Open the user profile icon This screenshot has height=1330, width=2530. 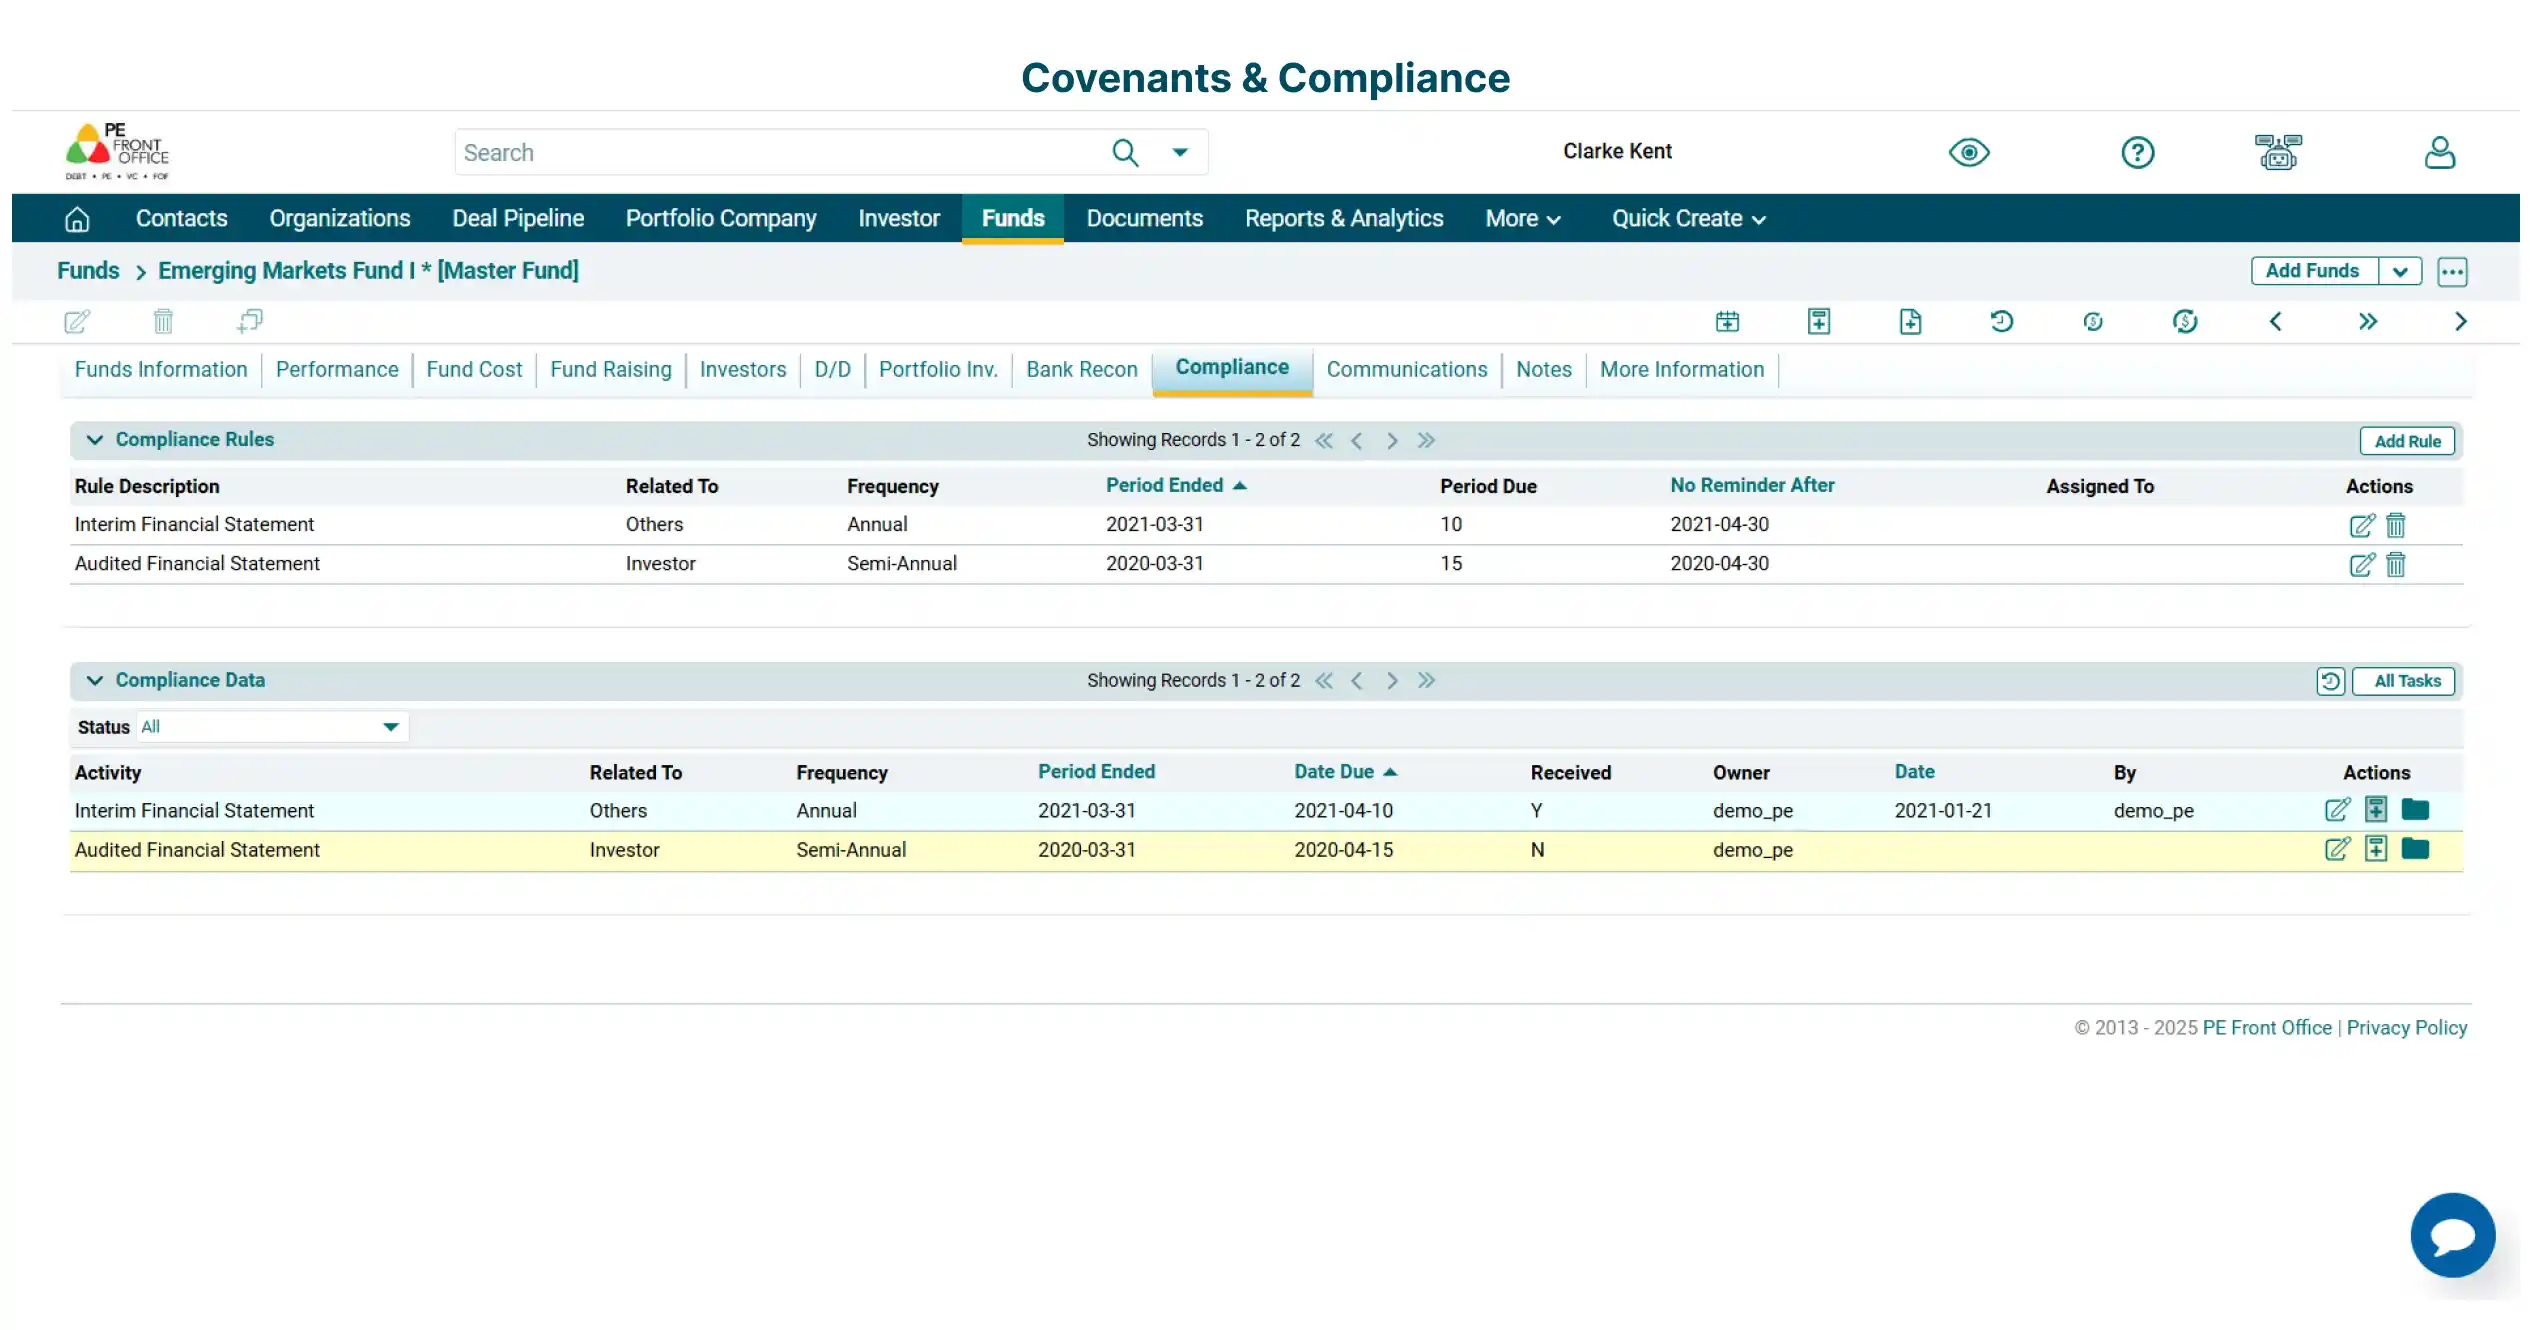[x=2439, y=152]
